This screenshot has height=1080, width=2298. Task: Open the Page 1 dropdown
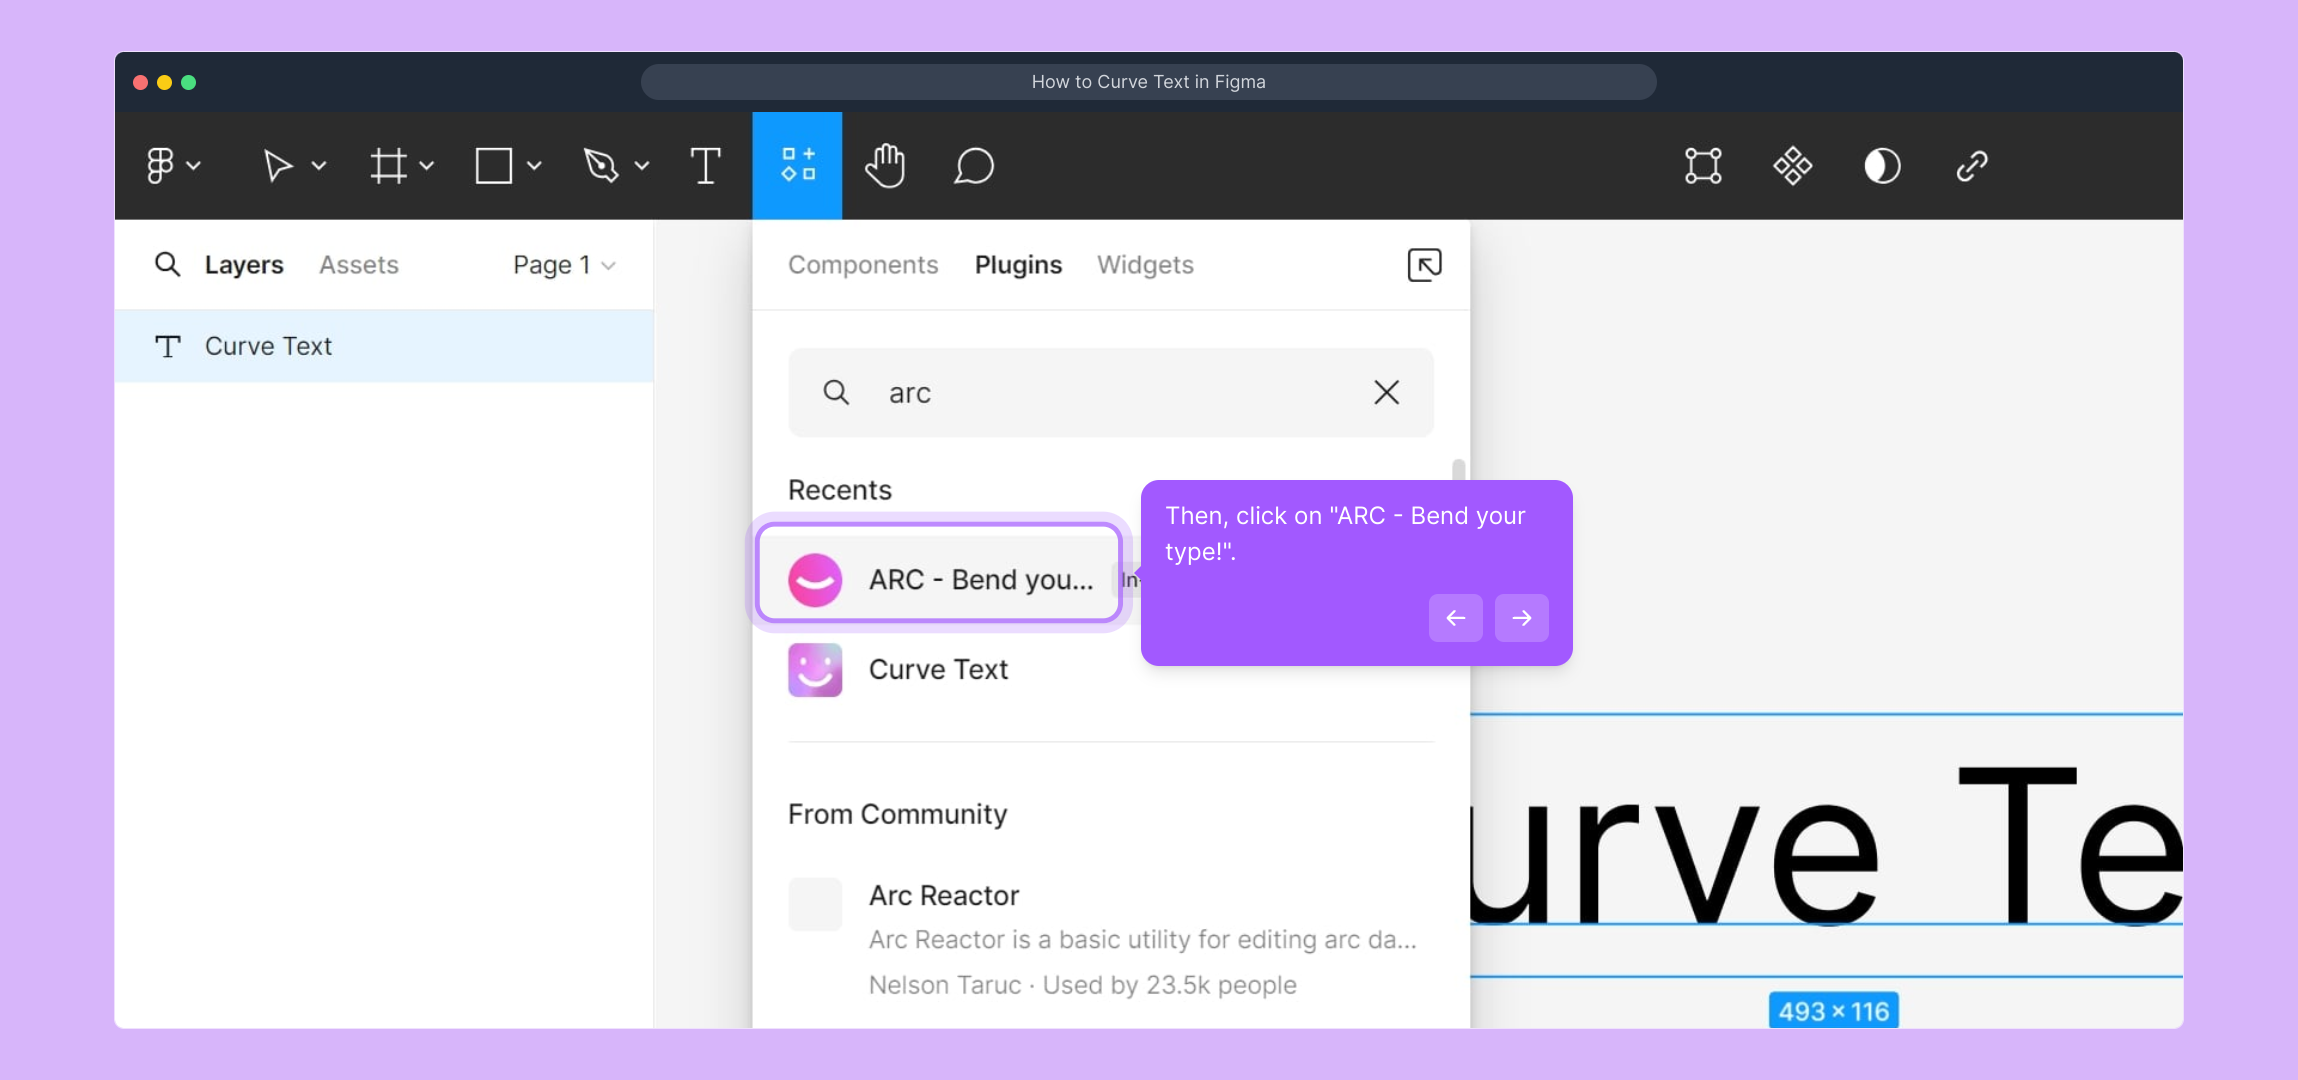tap(564, 265)
